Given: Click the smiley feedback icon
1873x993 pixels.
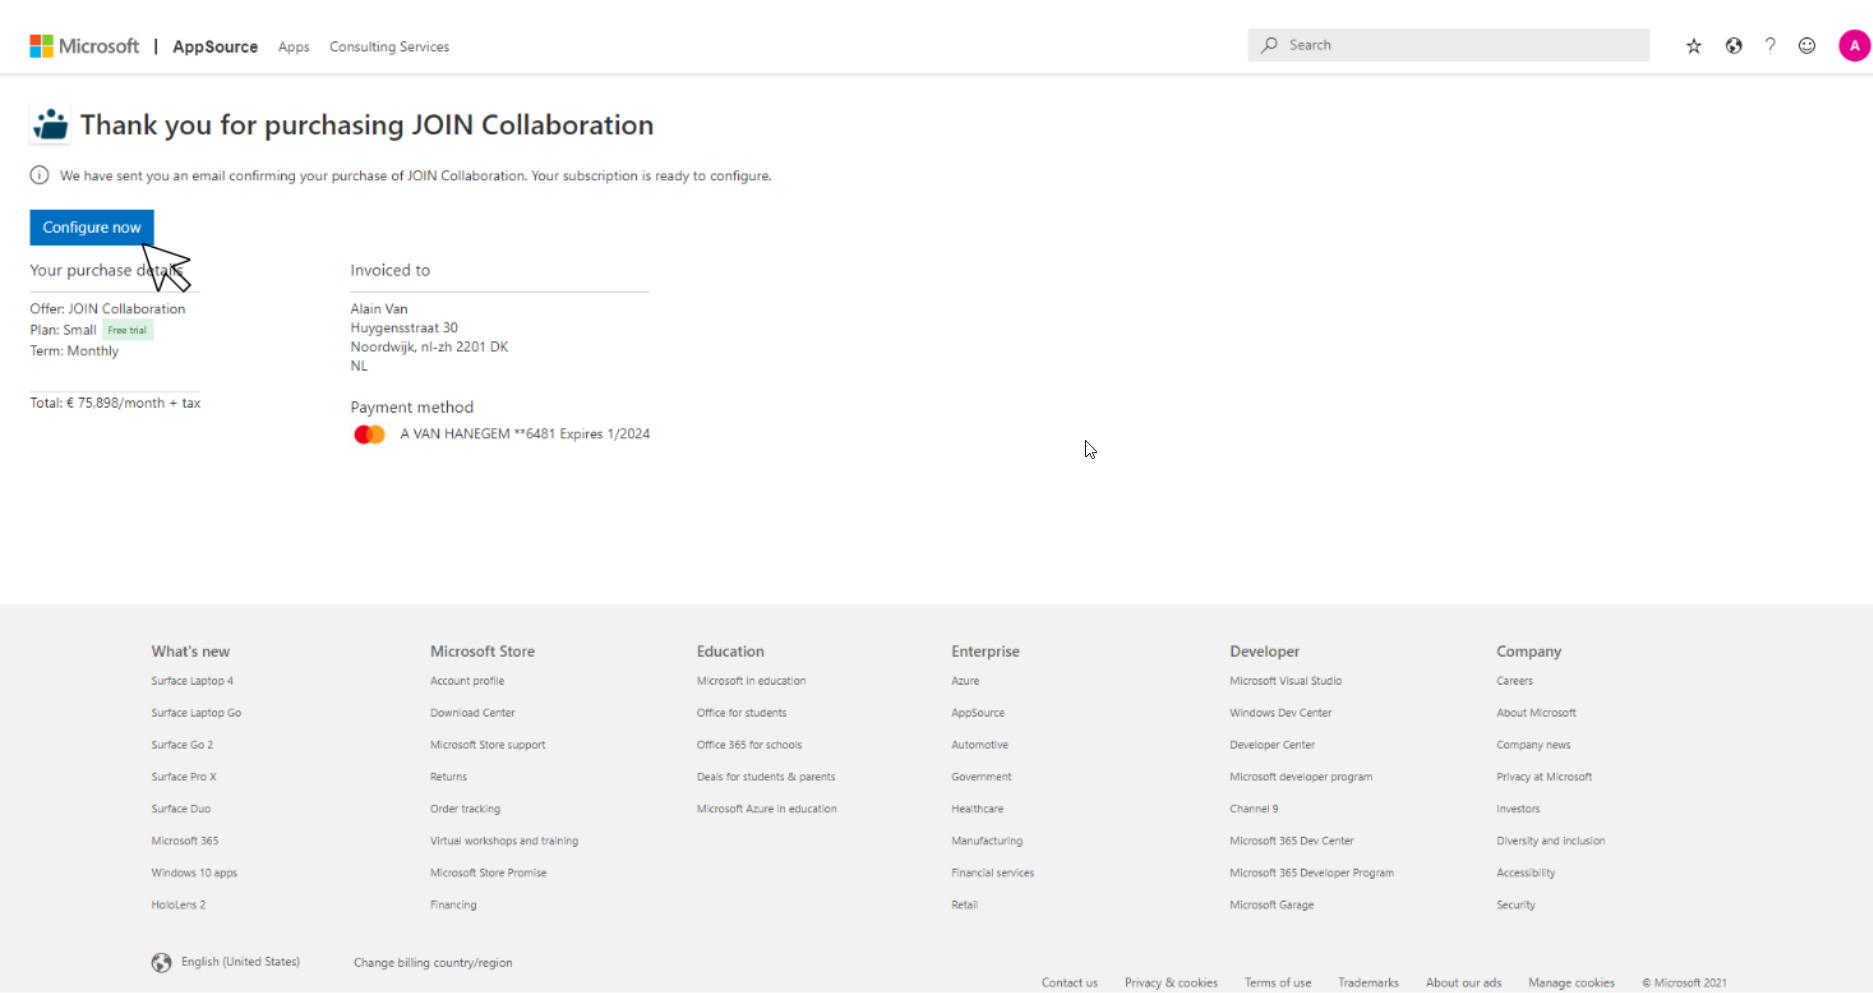Looking at the screenshot, I should (x=1807, y=46).
